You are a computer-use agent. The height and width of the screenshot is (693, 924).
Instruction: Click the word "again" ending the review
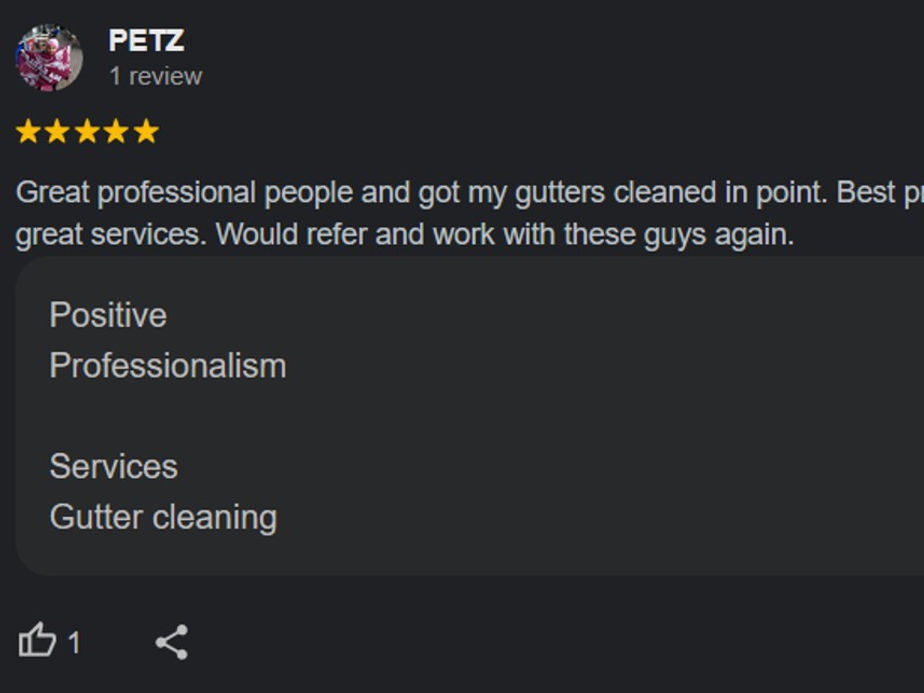click(754, 236)
